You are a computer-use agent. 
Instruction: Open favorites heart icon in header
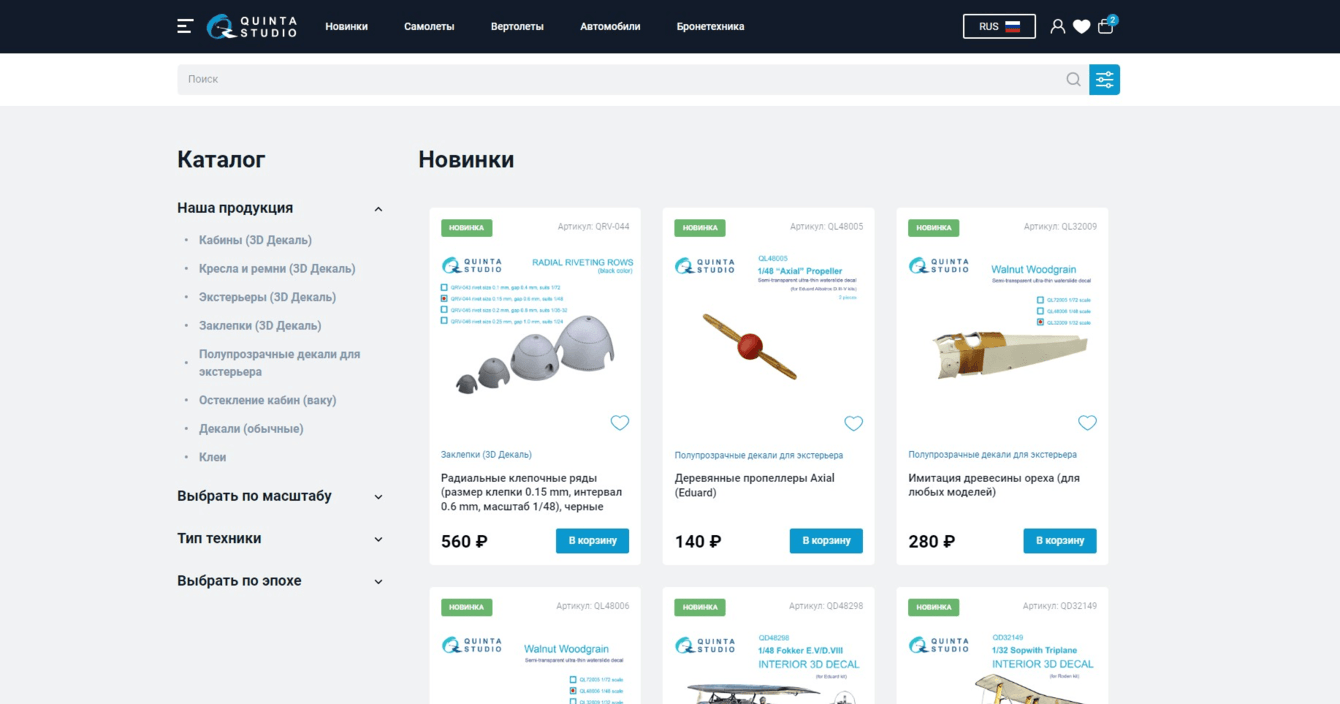point(1081,27)
